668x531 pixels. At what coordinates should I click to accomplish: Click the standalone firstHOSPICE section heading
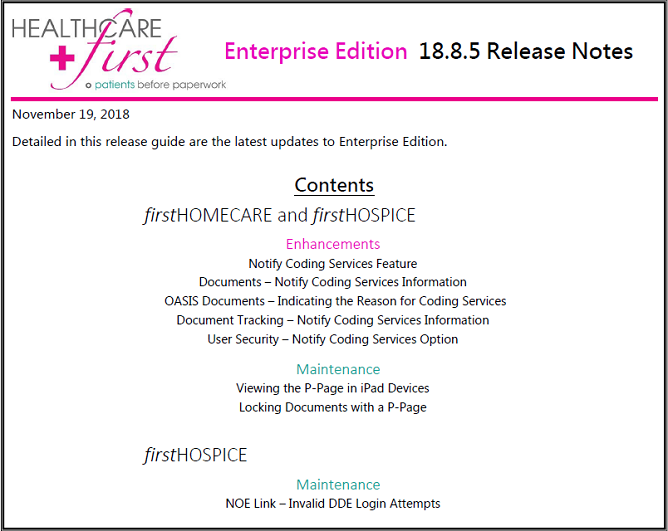point(195,455)
